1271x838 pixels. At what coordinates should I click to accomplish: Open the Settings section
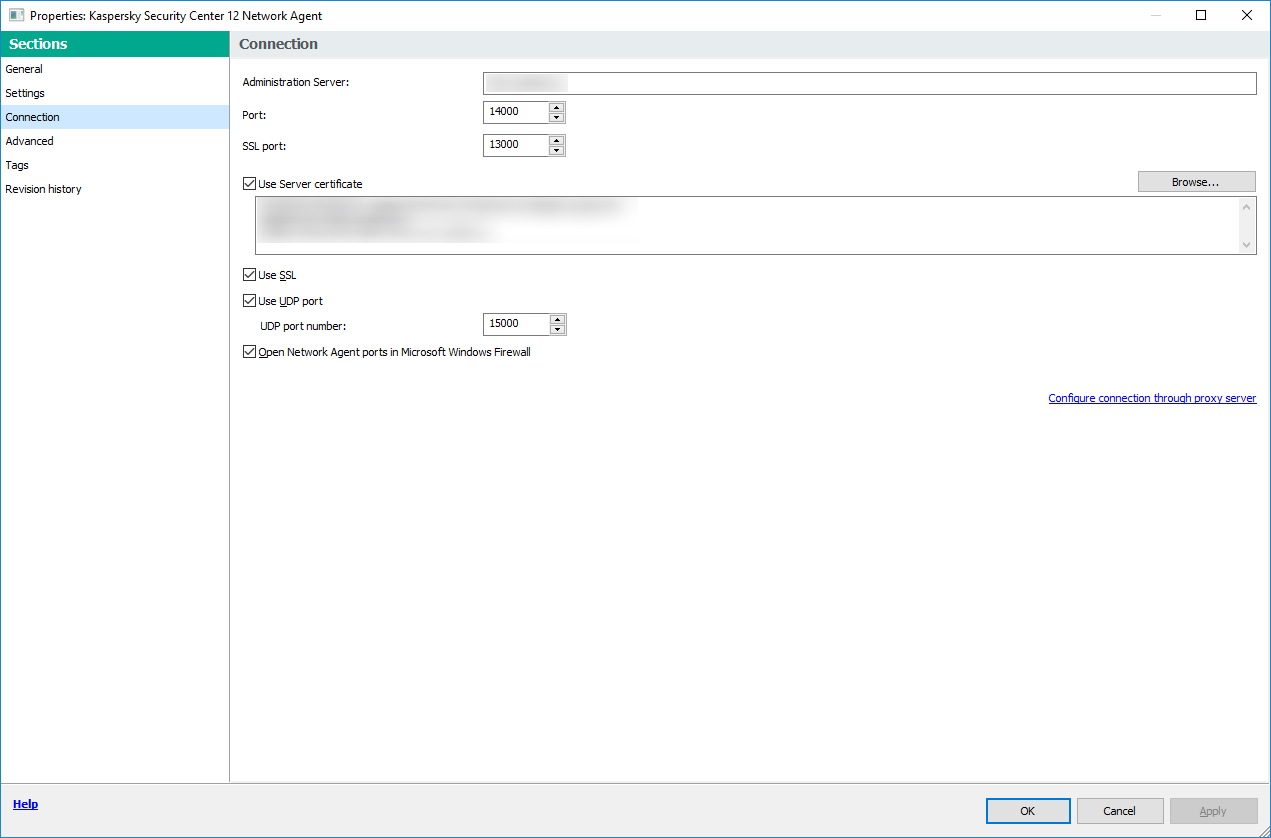(x=114, y=93)
